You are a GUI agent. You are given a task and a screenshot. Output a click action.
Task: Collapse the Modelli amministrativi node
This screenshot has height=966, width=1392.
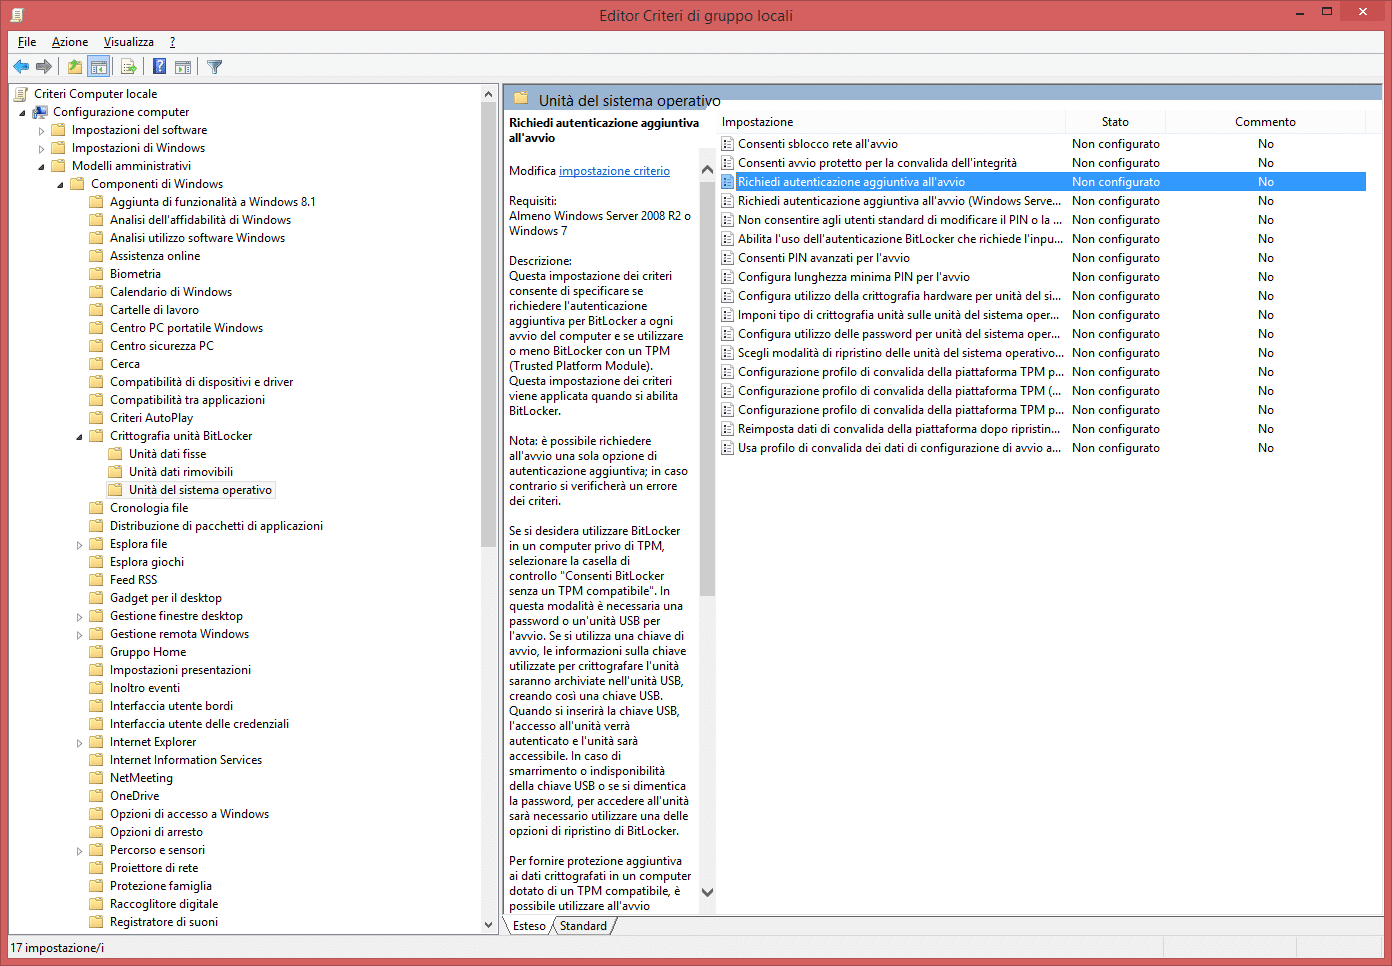(x=41, y=167)
